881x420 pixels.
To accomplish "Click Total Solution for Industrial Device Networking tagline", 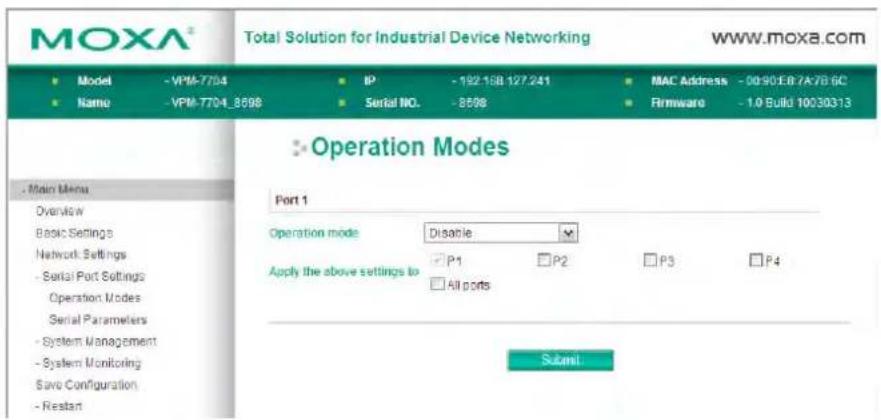I will click(x=417, y=38).
